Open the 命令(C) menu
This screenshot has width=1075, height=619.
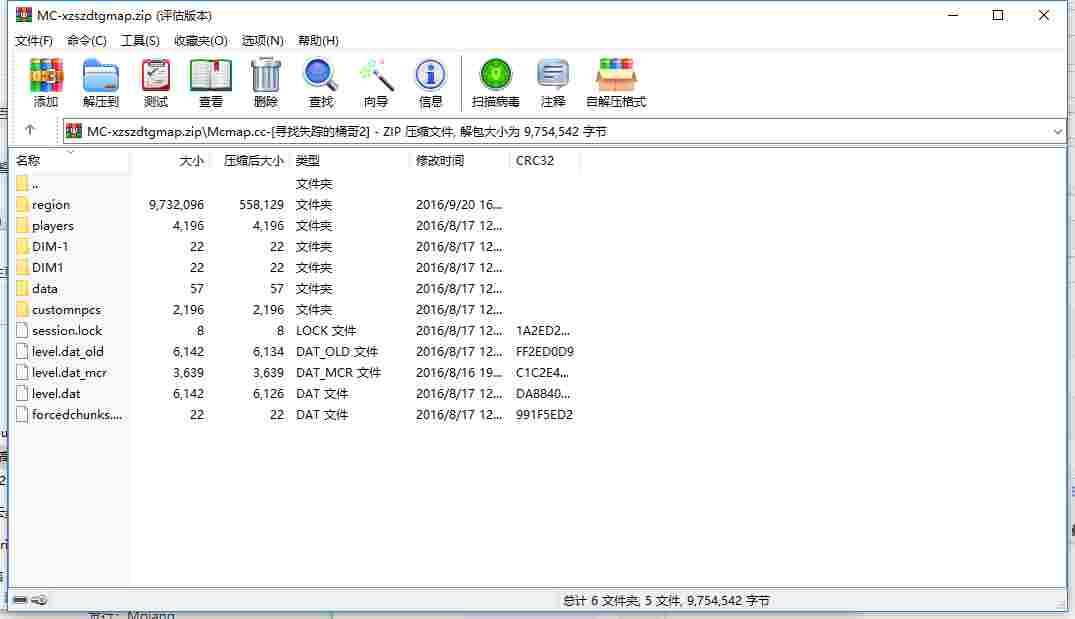[86, 40]
